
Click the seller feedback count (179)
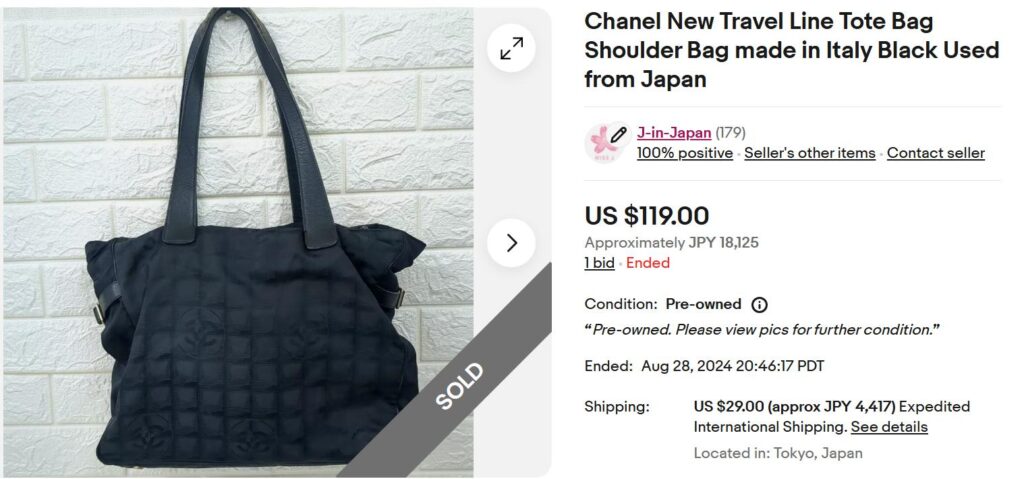pos(730,133)
